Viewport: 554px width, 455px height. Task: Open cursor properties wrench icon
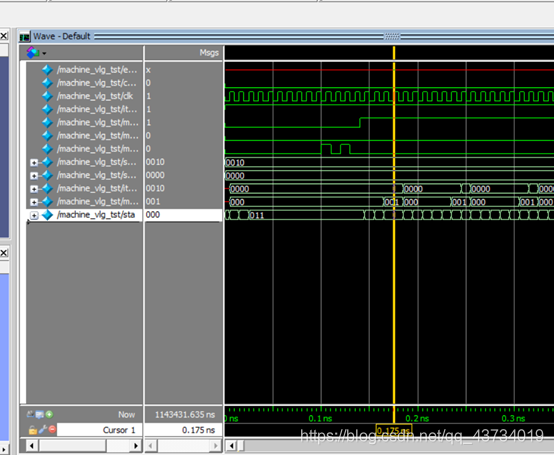point(43,430)
